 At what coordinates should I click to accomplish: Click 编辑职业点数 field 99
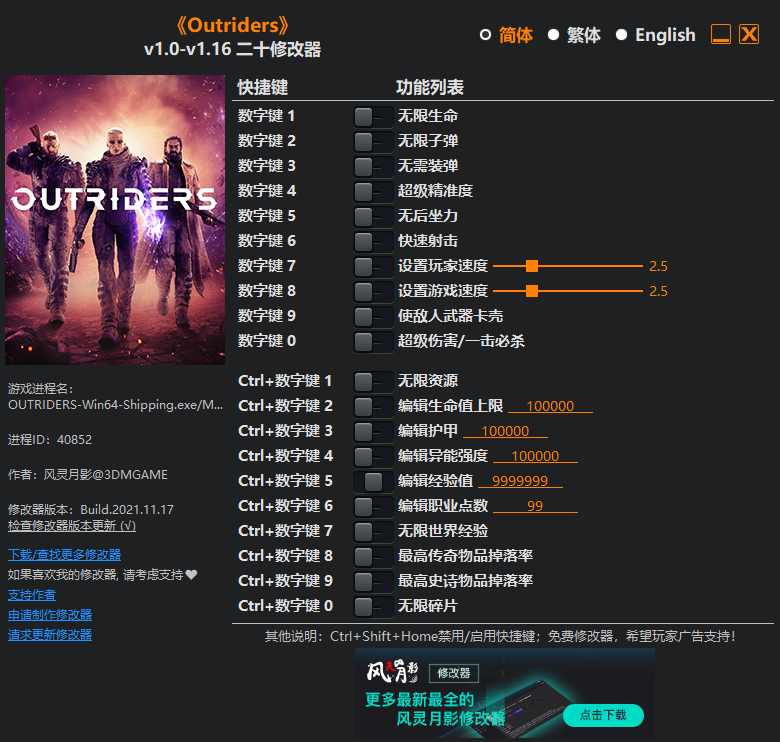(535, 506)
